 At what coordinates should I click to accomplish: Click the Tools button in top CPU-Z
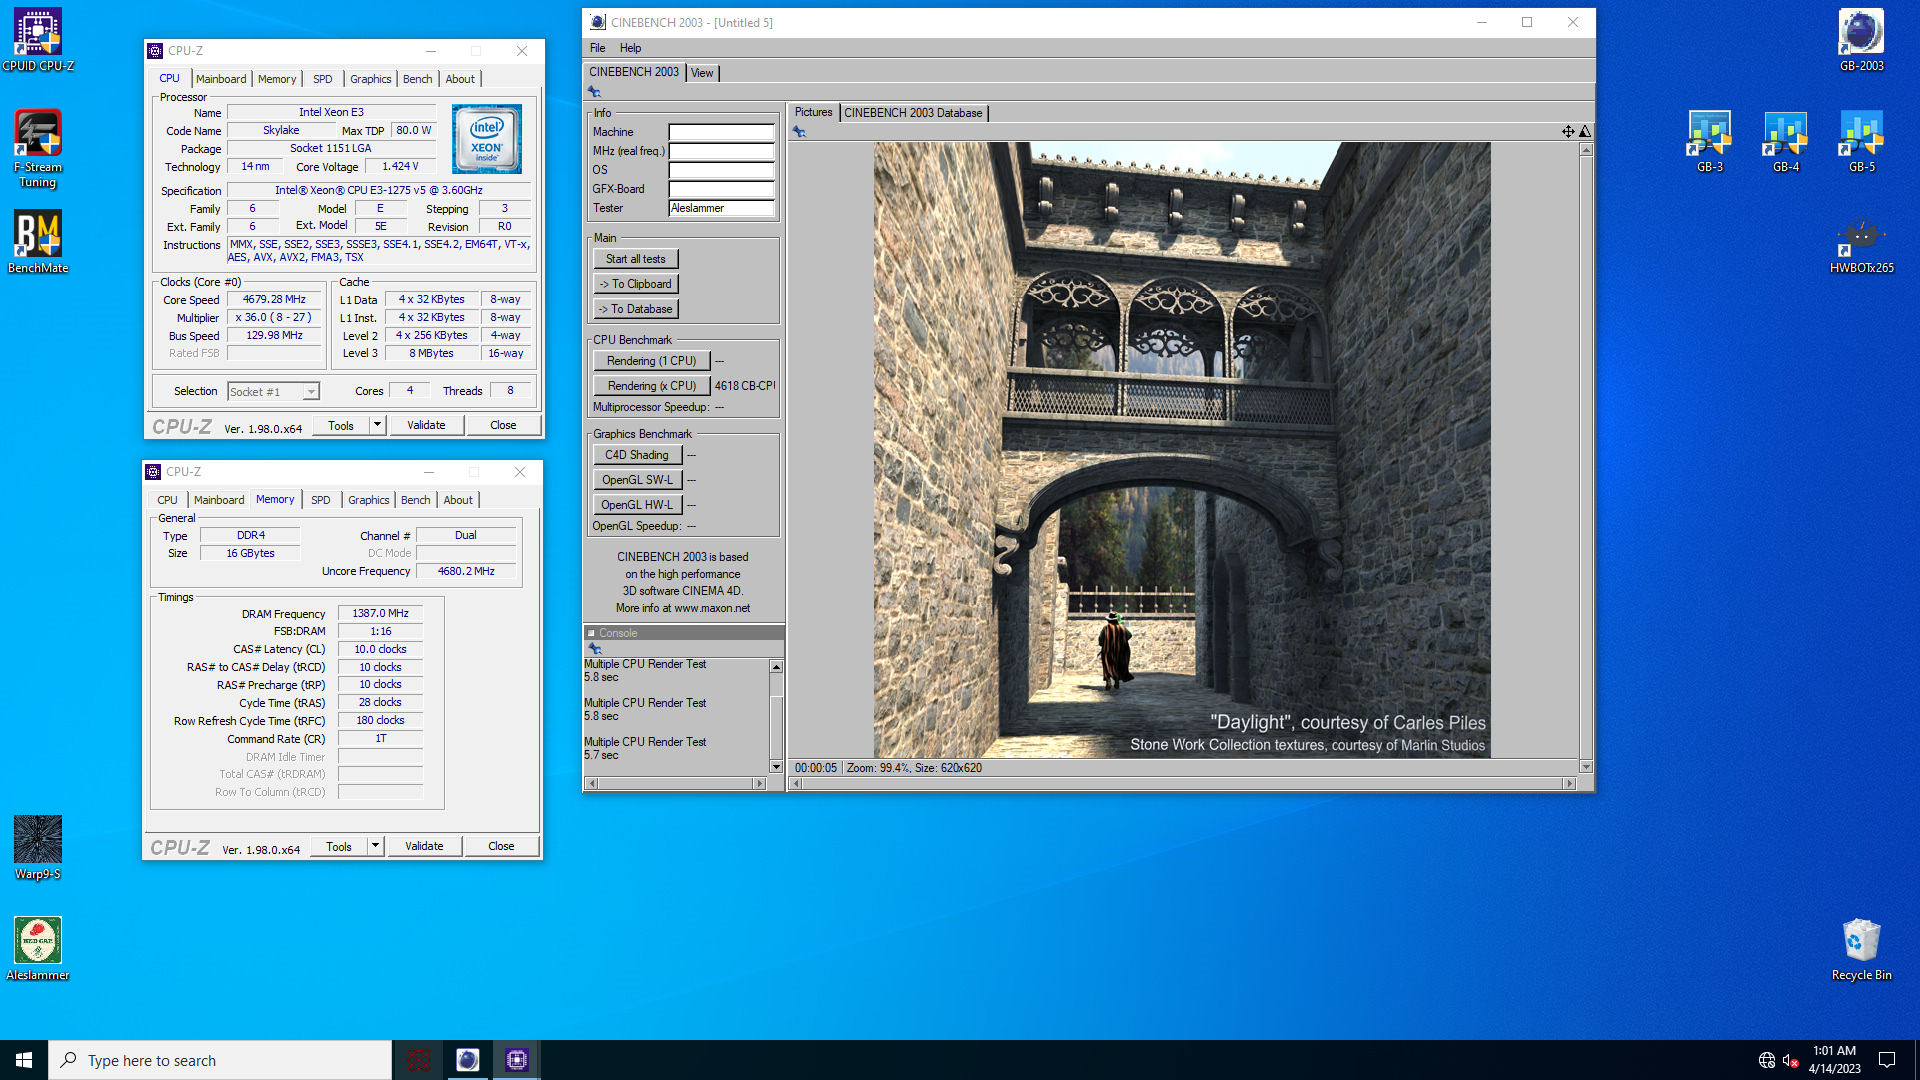(341, 425)
